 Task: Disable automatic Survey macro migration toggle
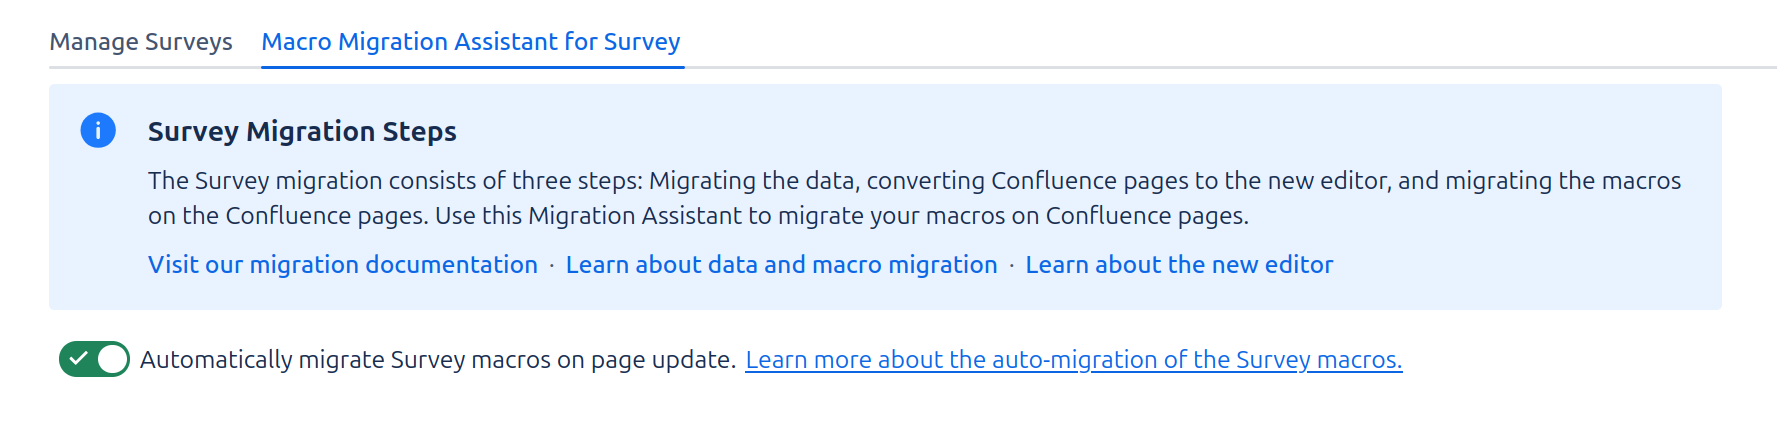pos(94,359)
